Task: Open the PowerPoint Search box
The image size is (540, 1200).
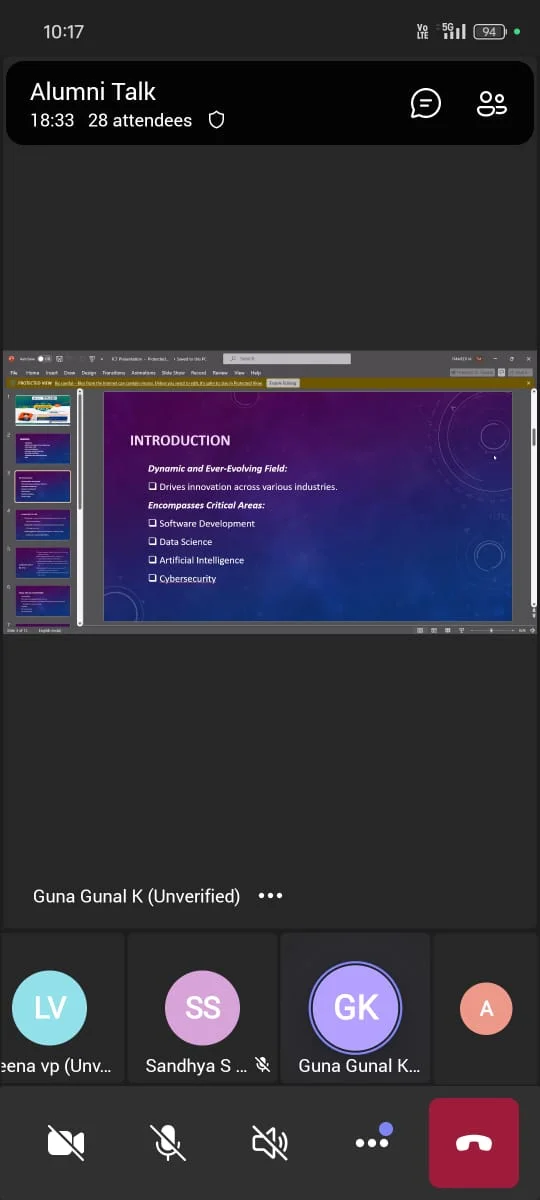Action: [287, 358]
